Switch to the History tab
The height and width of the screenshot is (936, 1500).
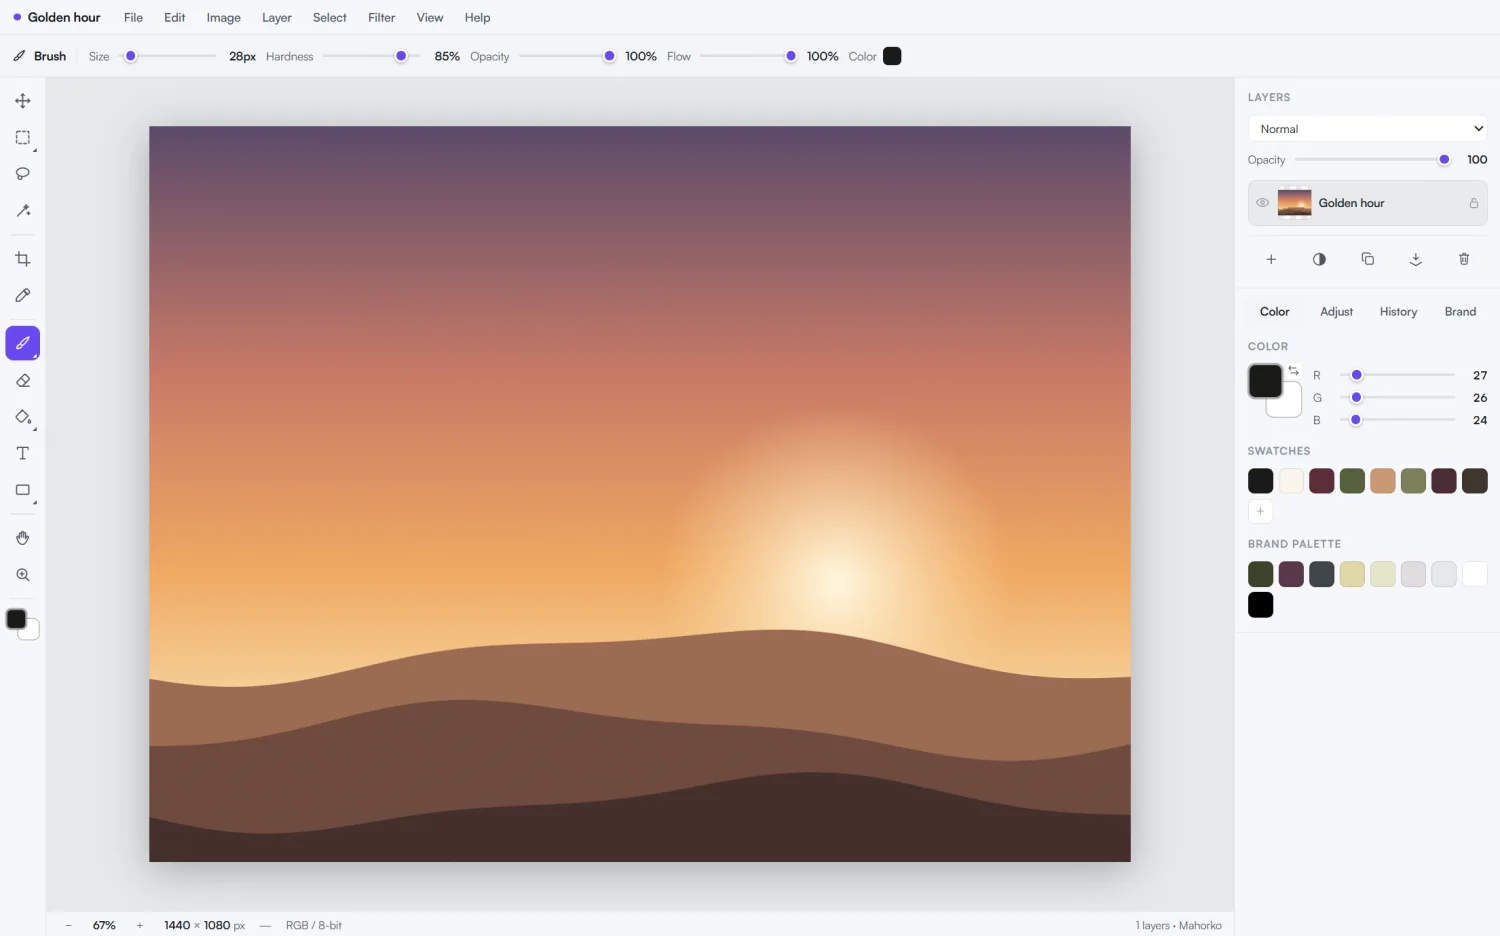[1398, 312]
